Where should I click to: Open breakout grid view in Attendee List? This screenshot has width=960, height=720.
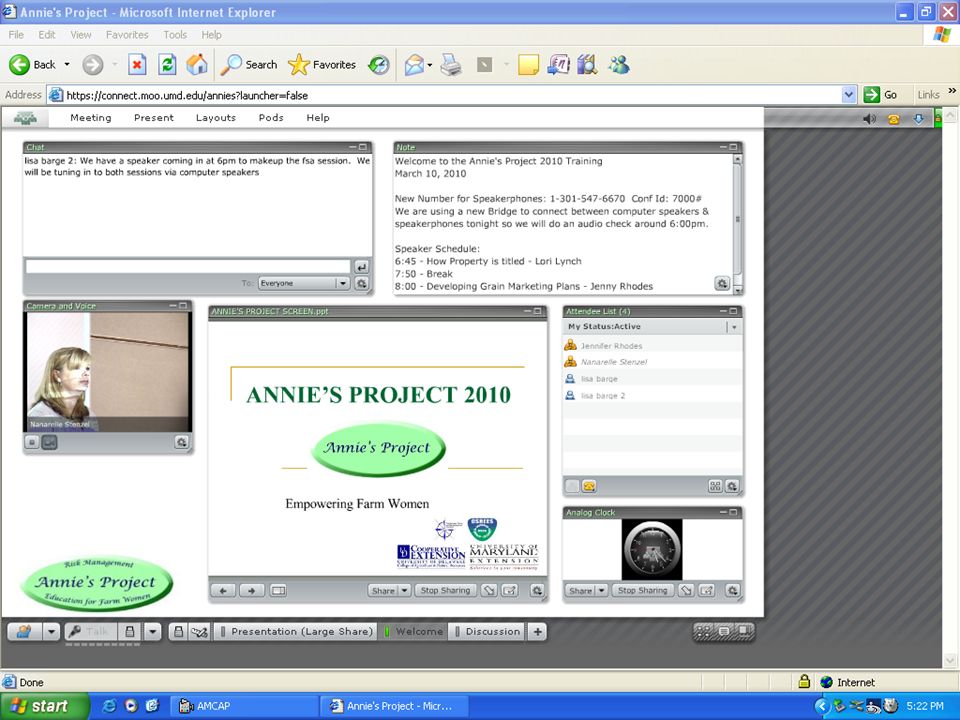pos(714,486)
